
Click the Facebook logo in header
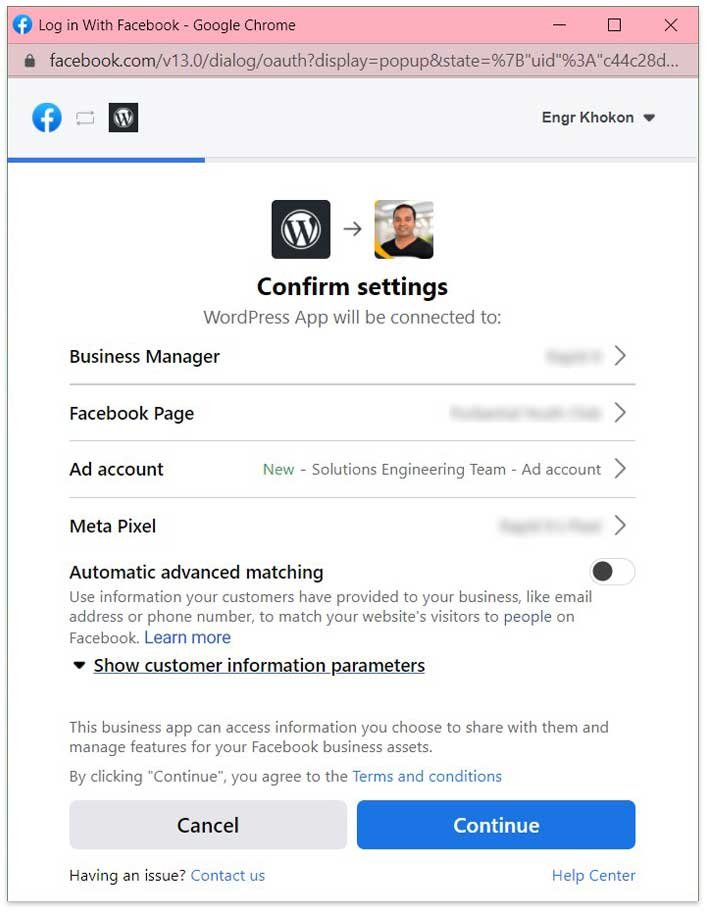47,118
